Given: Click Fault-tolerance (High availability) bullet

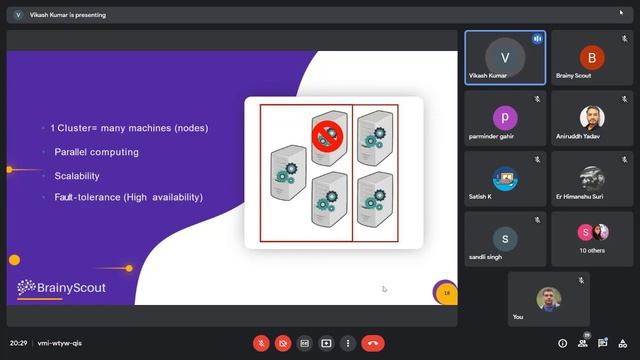Looking at the screenshot, I should click(x=129, y=197).
